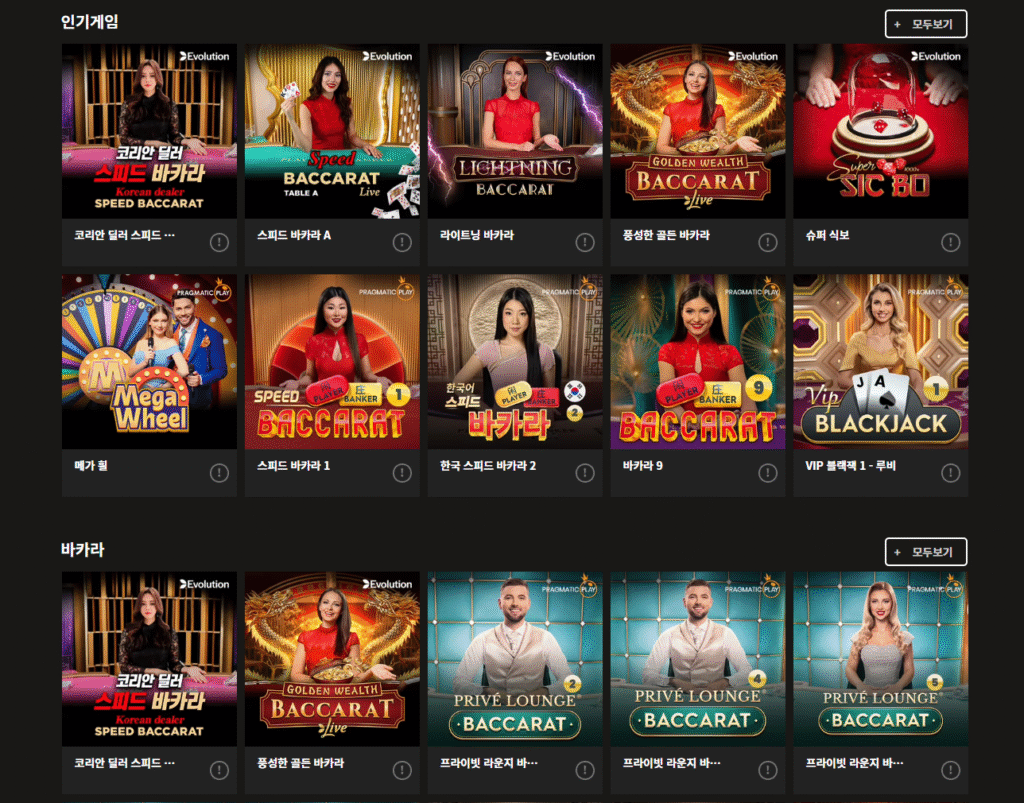This screenshot has width=1024, height=803.
Task: Click info icon next to 메가 휠
Action: click(x=219, y=473)
